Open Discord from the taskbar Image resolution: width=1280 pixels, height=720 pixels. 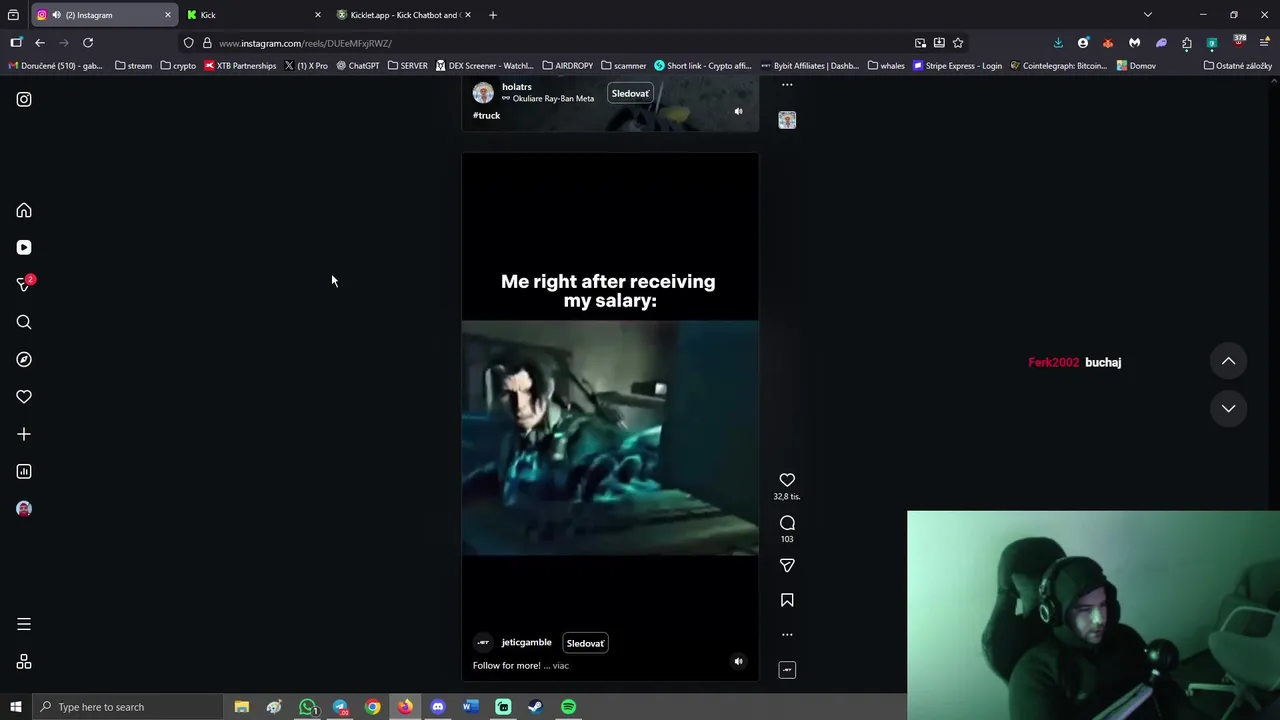click(437, 707)
